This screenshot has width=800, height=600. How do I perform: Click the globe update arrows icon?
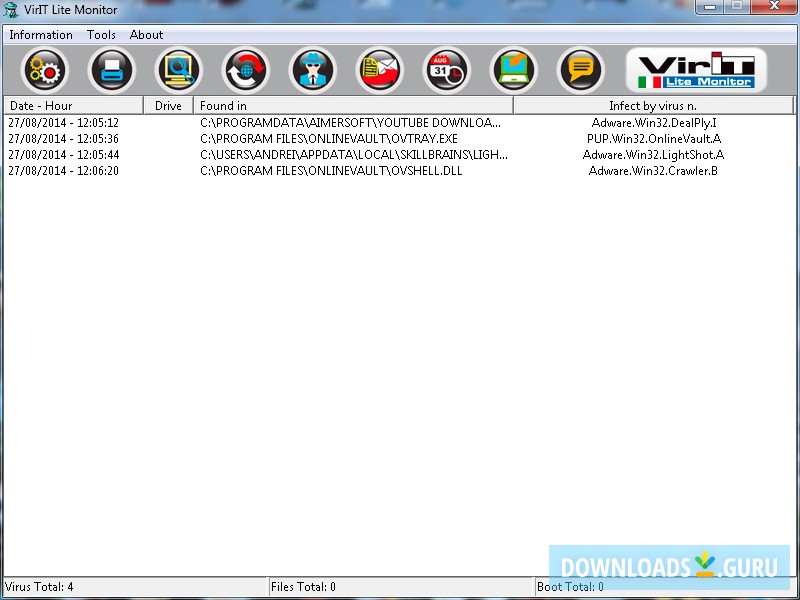pyautogui.click(x=245, y=70)
